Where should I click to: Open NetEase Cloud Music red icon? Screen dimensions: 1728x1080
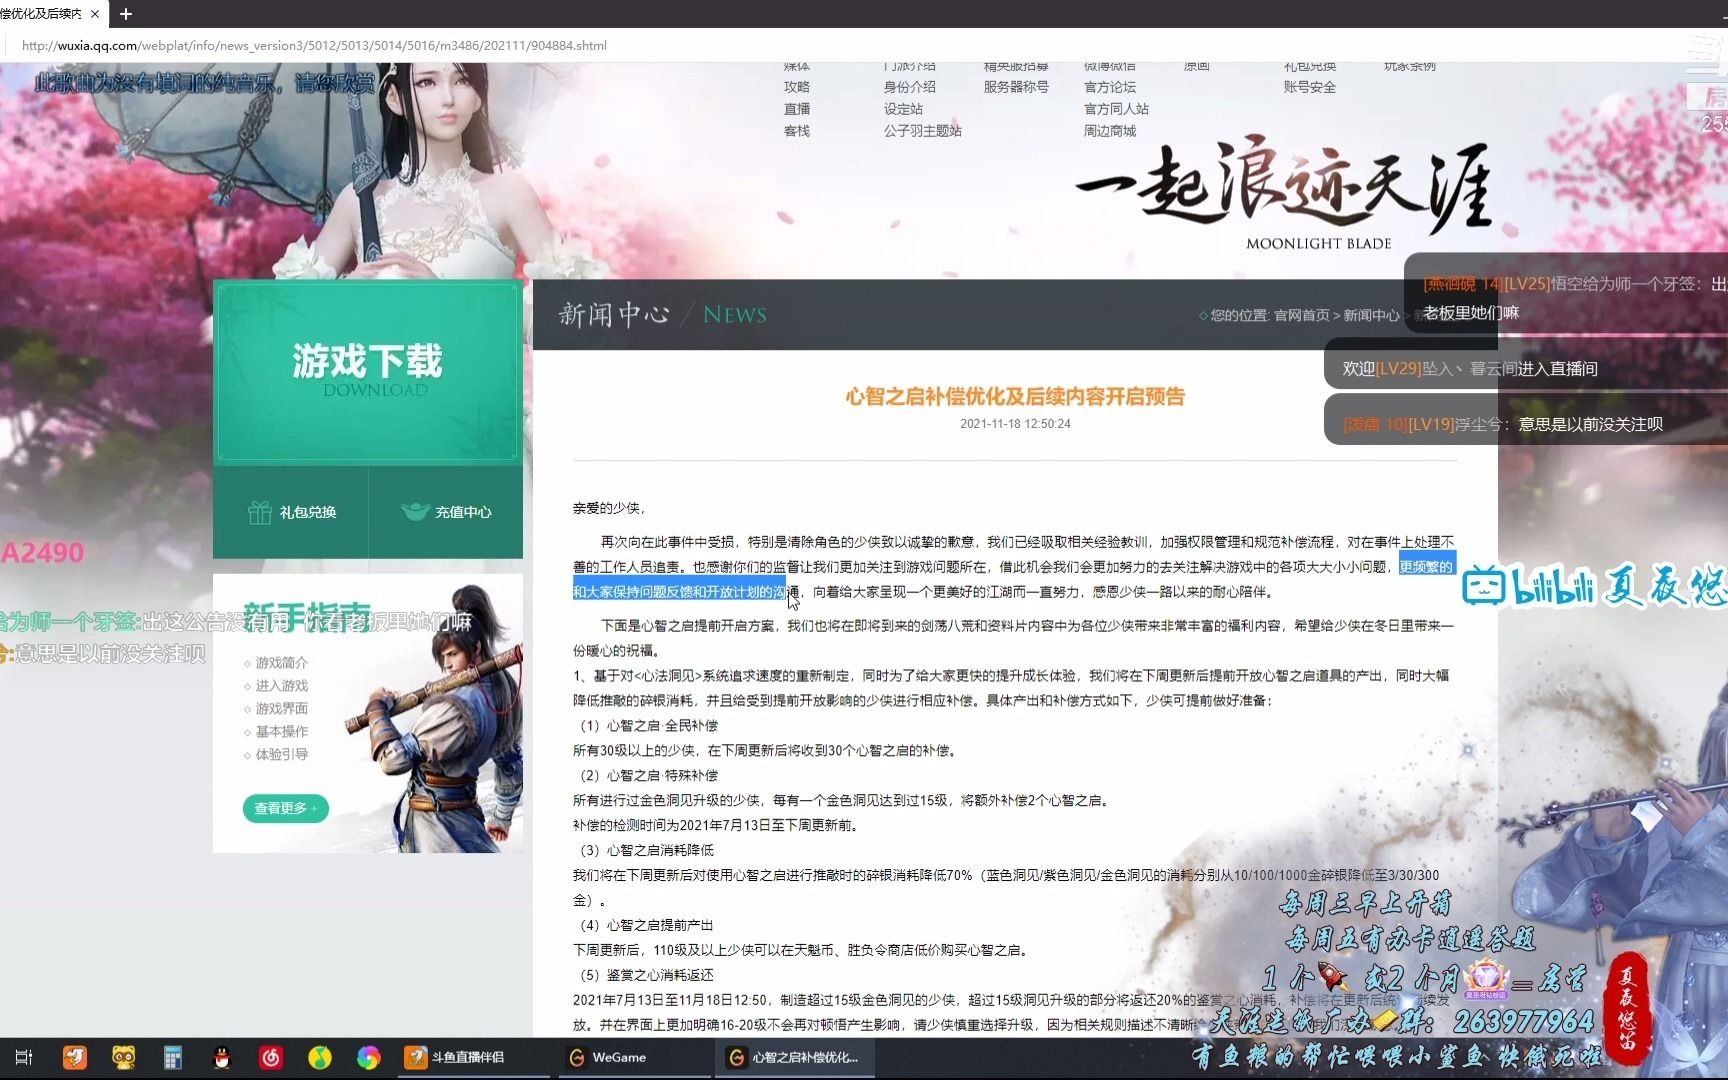[271, 1057]
